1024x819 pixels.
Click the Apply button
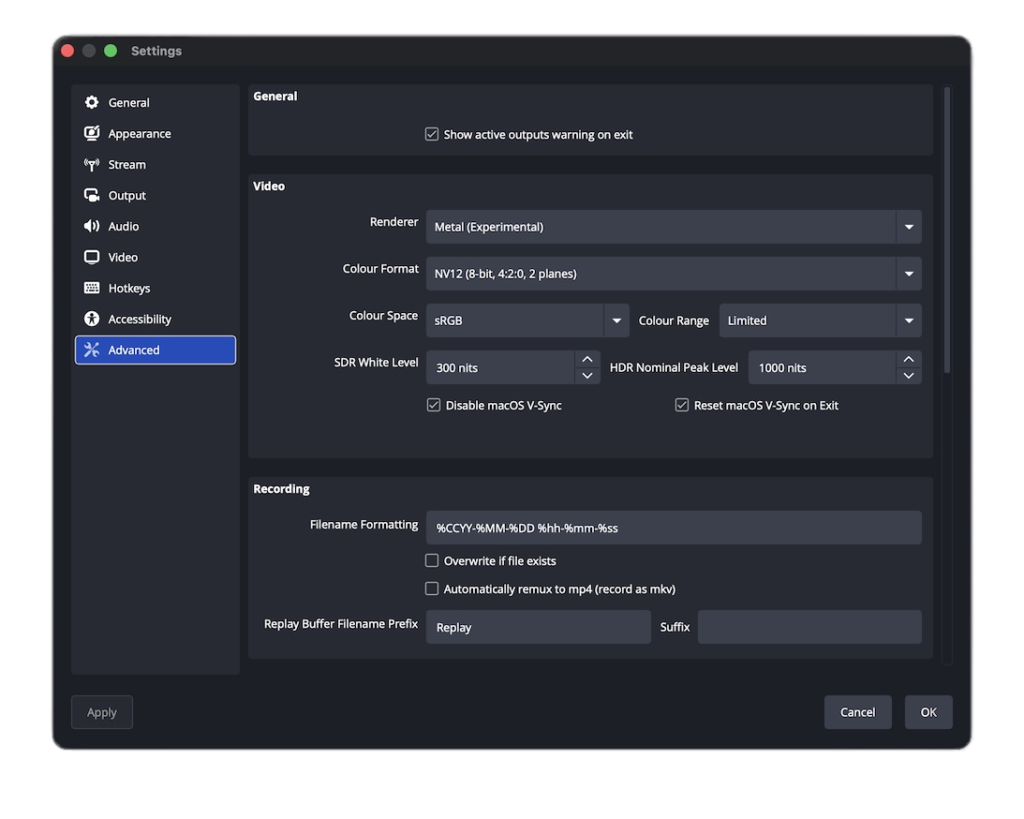pos(102,712)
